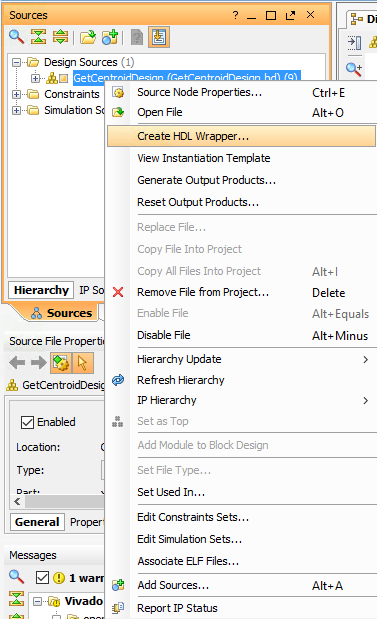Collapse all sources in the toolbar
377x619 pixels.
(38, 37)
